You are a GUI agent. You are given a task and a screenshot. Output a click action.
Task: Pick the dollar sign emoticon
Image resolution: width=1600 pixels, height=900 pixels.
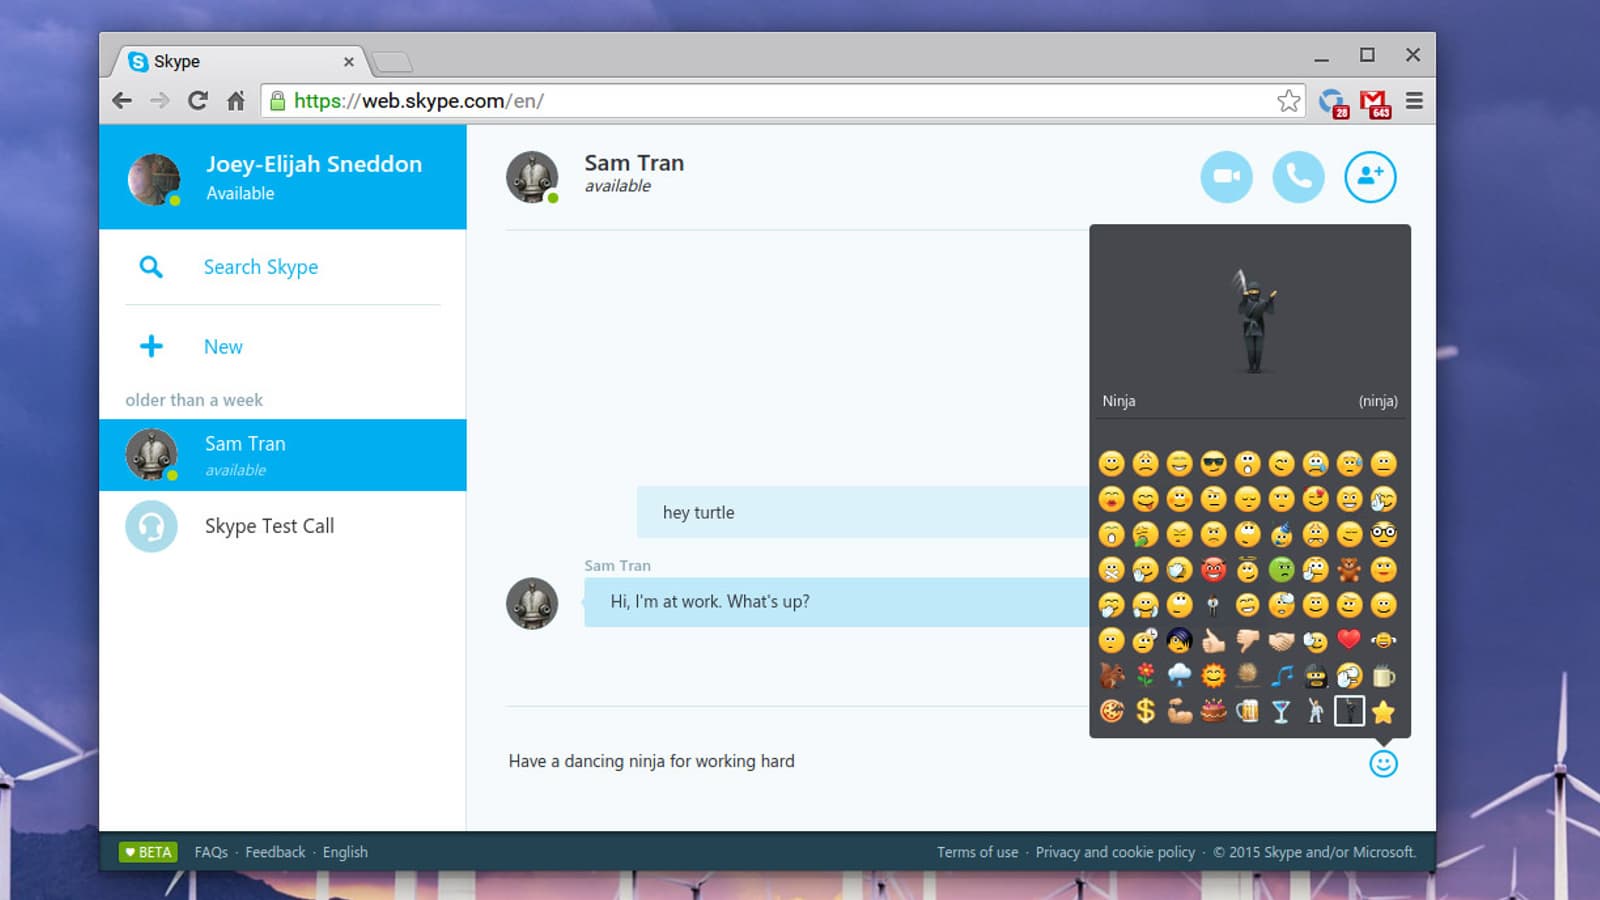click(x=1145, y=711)
